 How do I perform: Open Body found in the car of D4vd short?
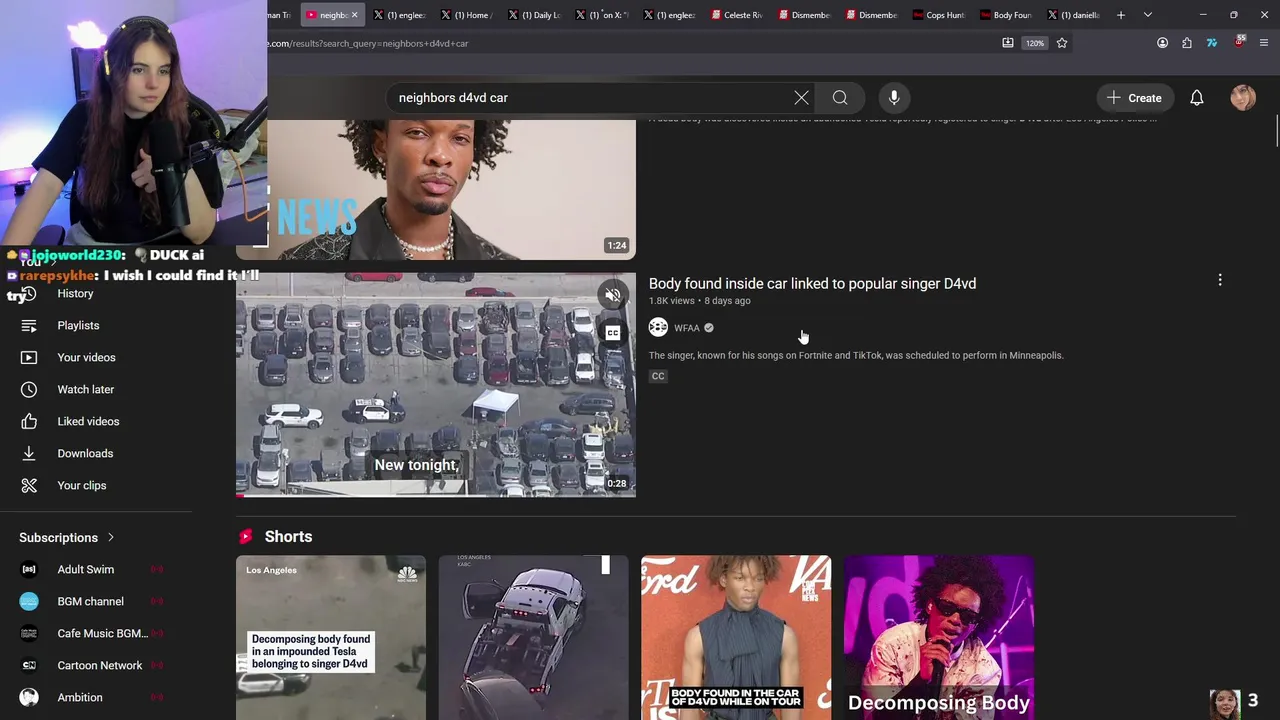click(x=736, y=638)
